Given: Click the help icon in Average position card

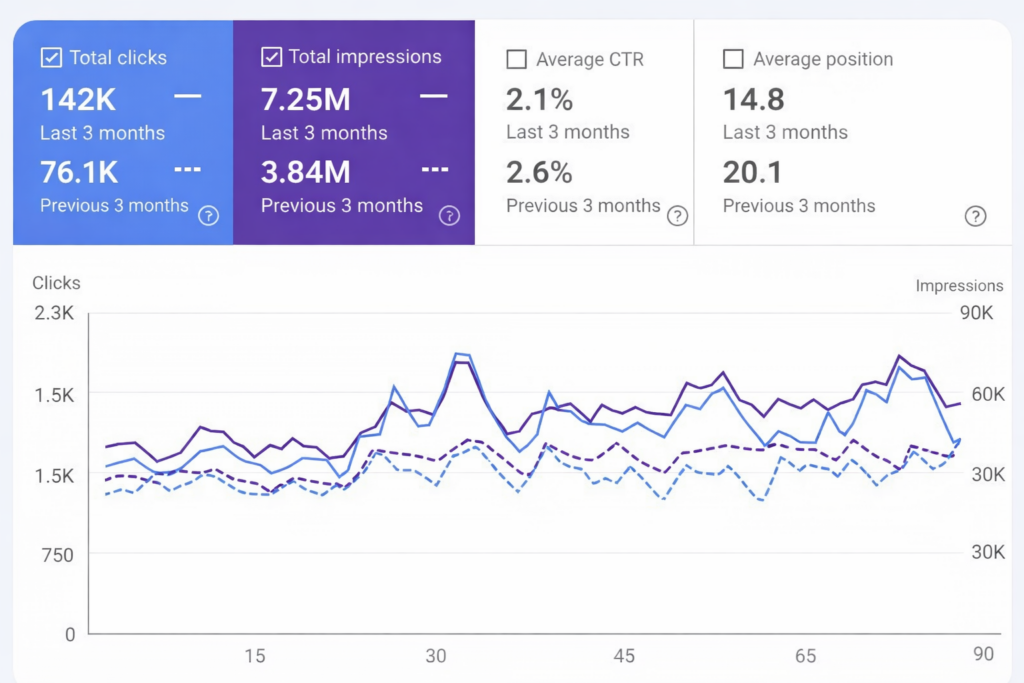Looking at the screenshot, I should tap(975, 216).
